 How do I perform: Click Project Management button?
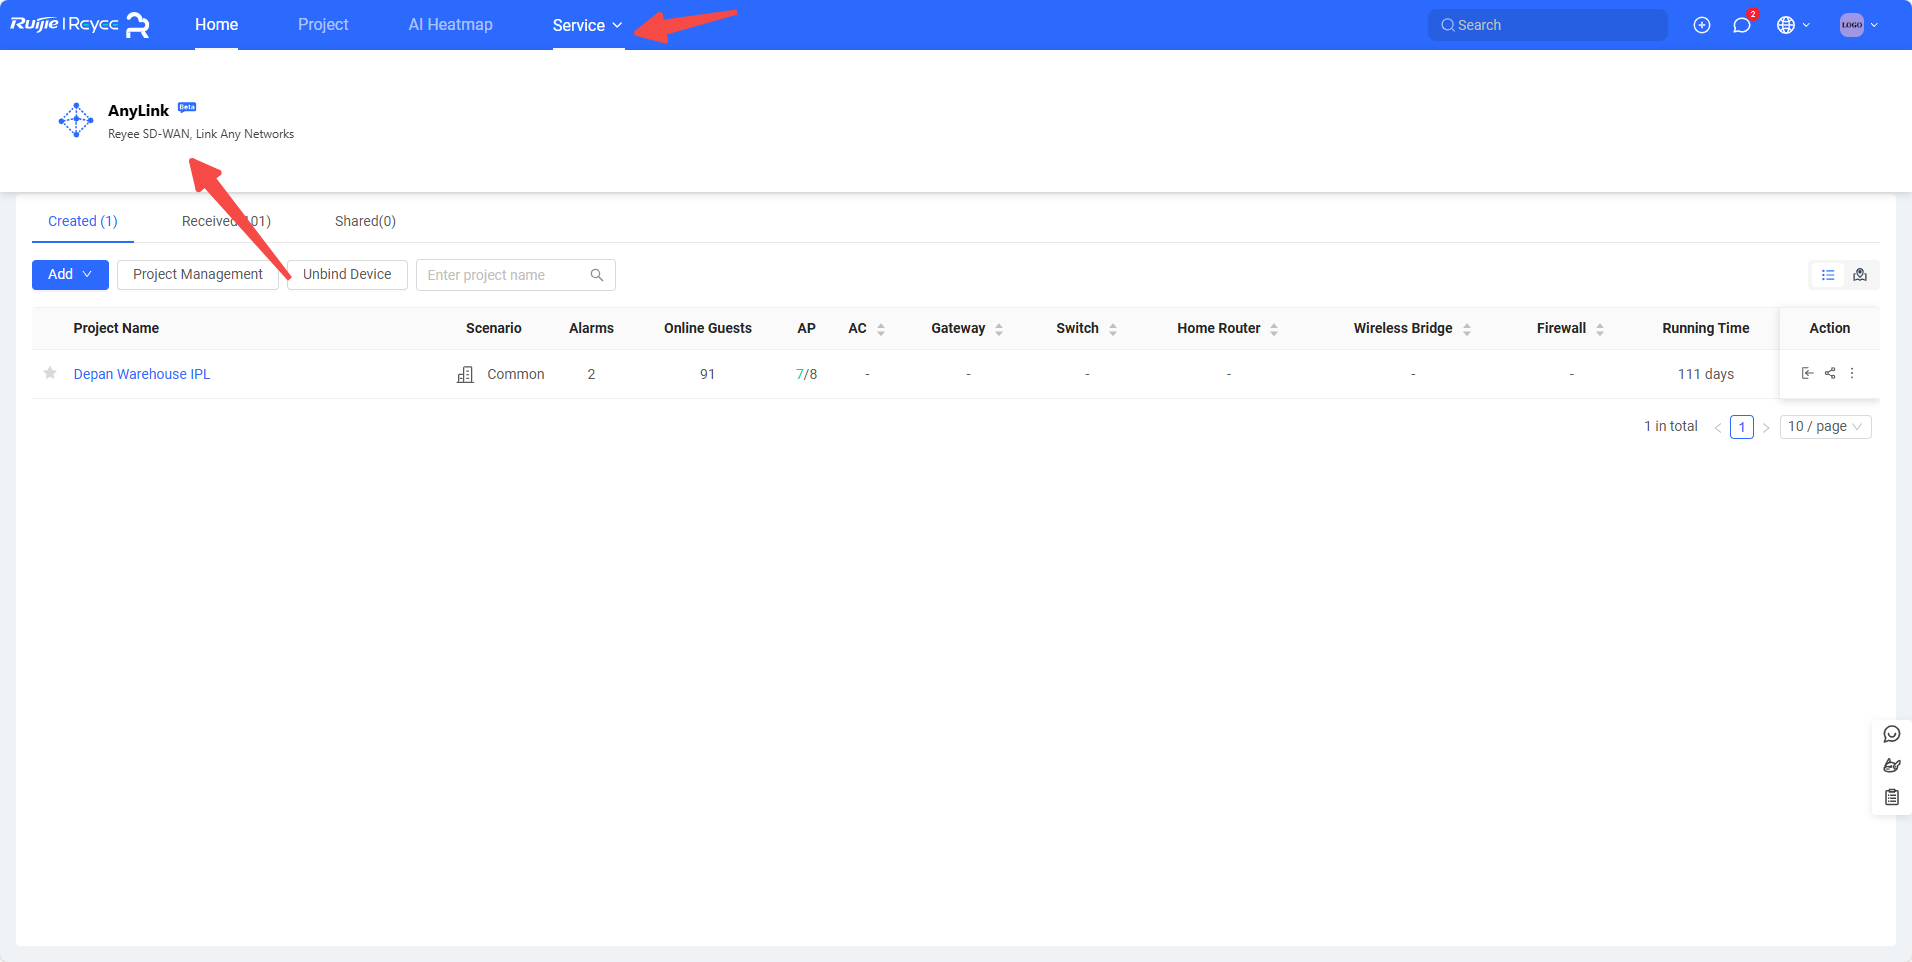pos(198,275)
